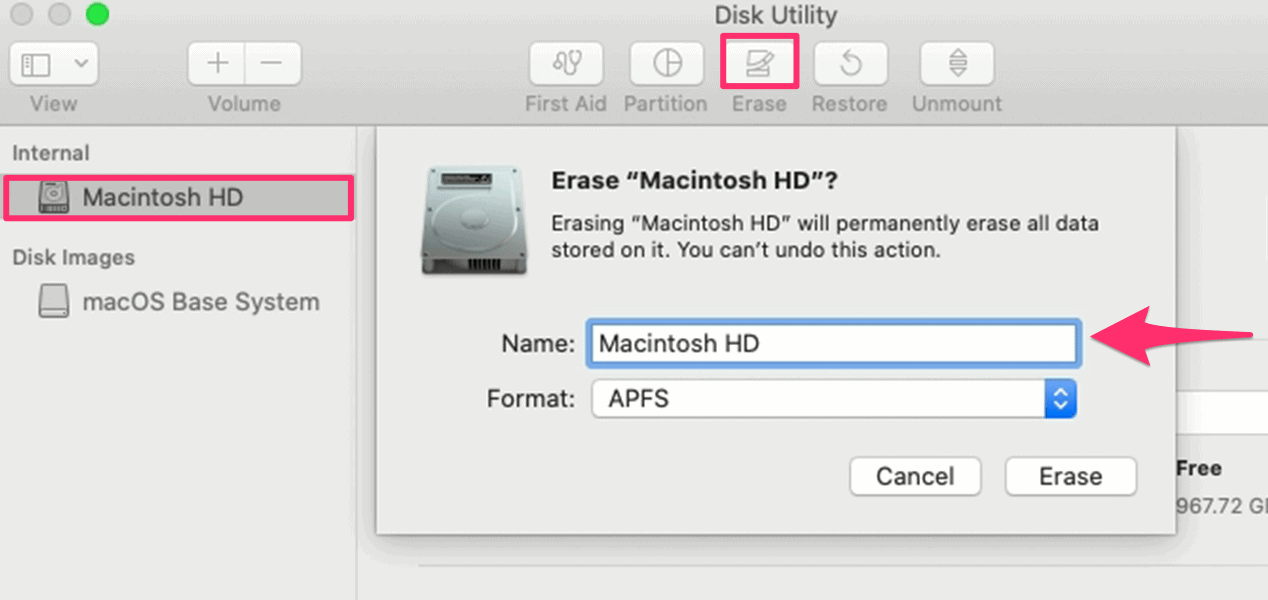The height and width of the screenshot is (600, 1268).
Task: Click the macOS Base System disk icon
Action: [54, 302]
